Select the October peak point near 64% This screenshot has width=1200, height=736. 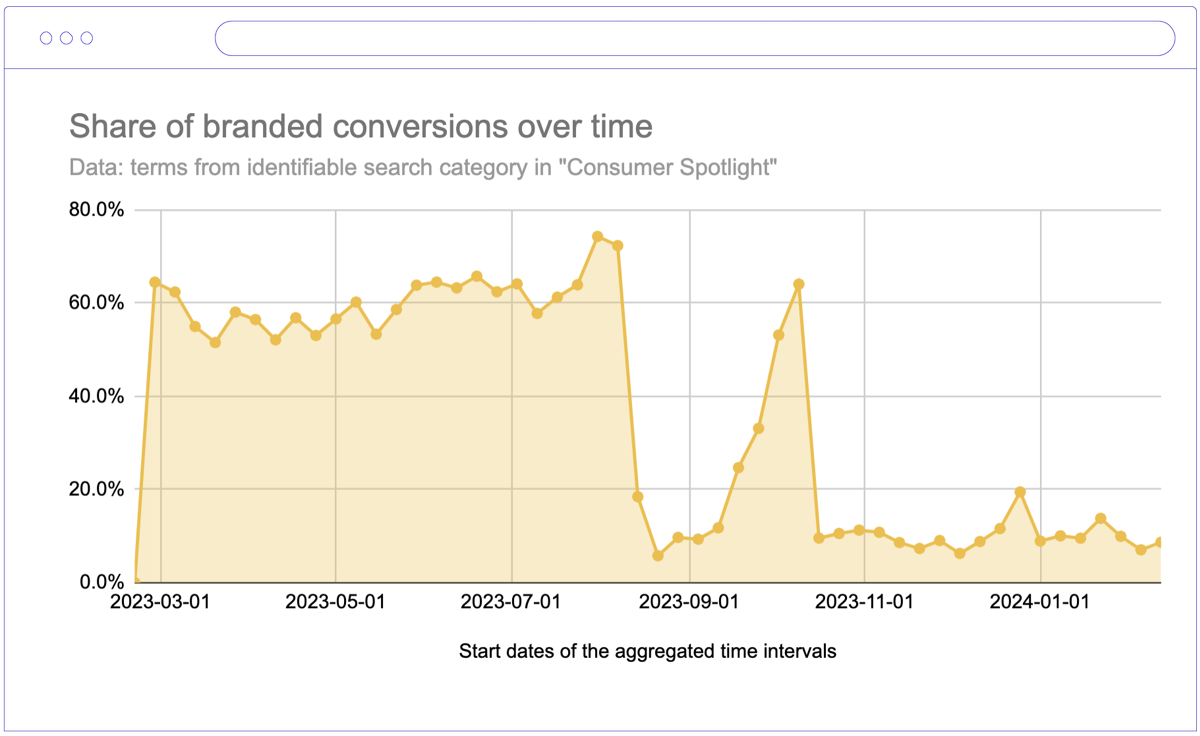[799, 285]
